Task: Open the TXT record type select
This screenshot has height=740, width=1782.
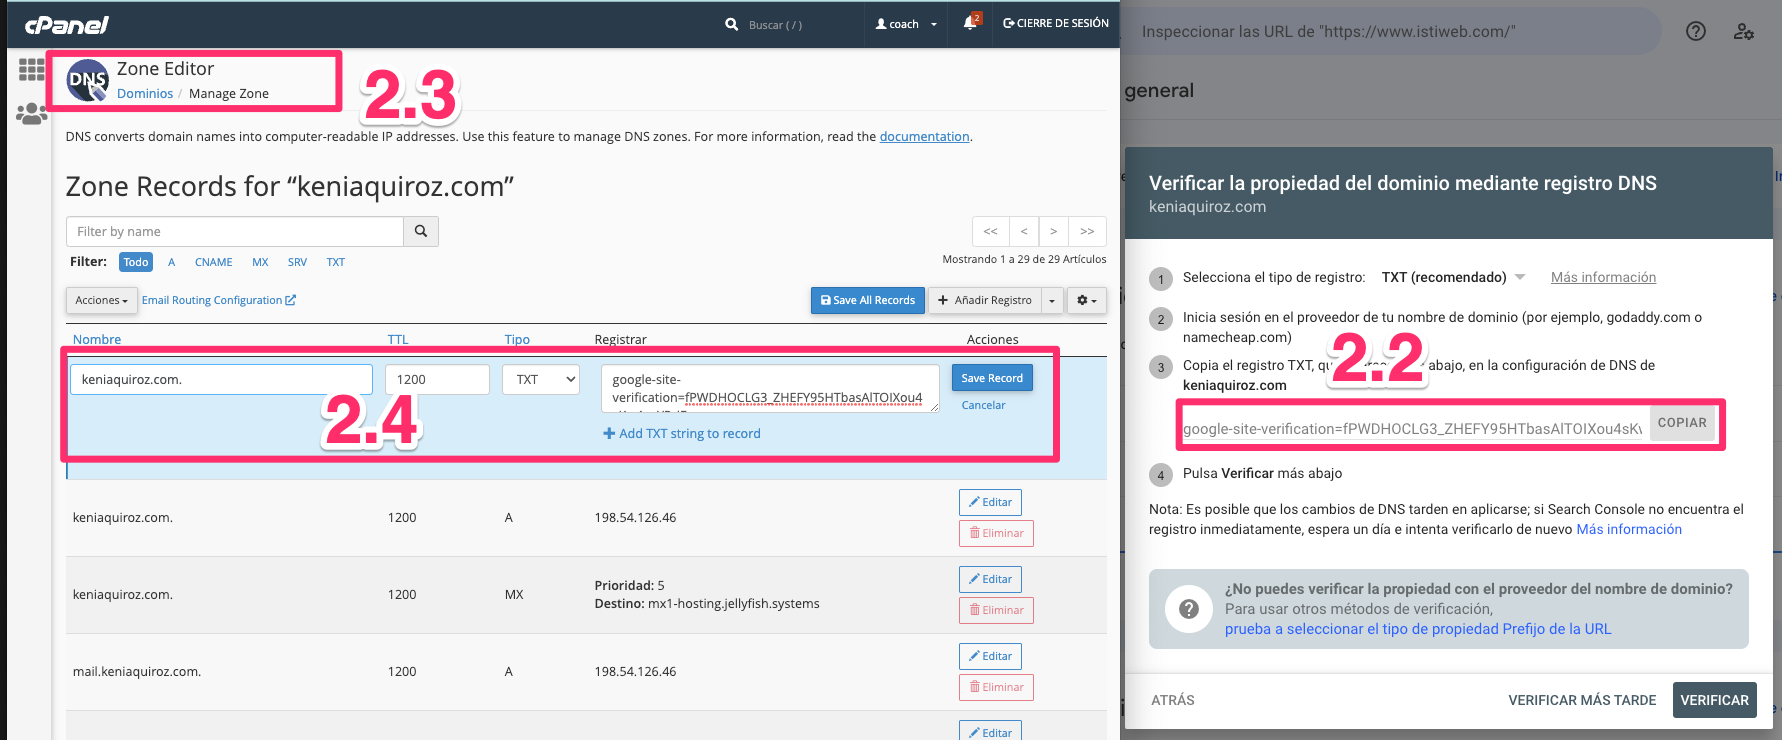Action: pos(541,379)
